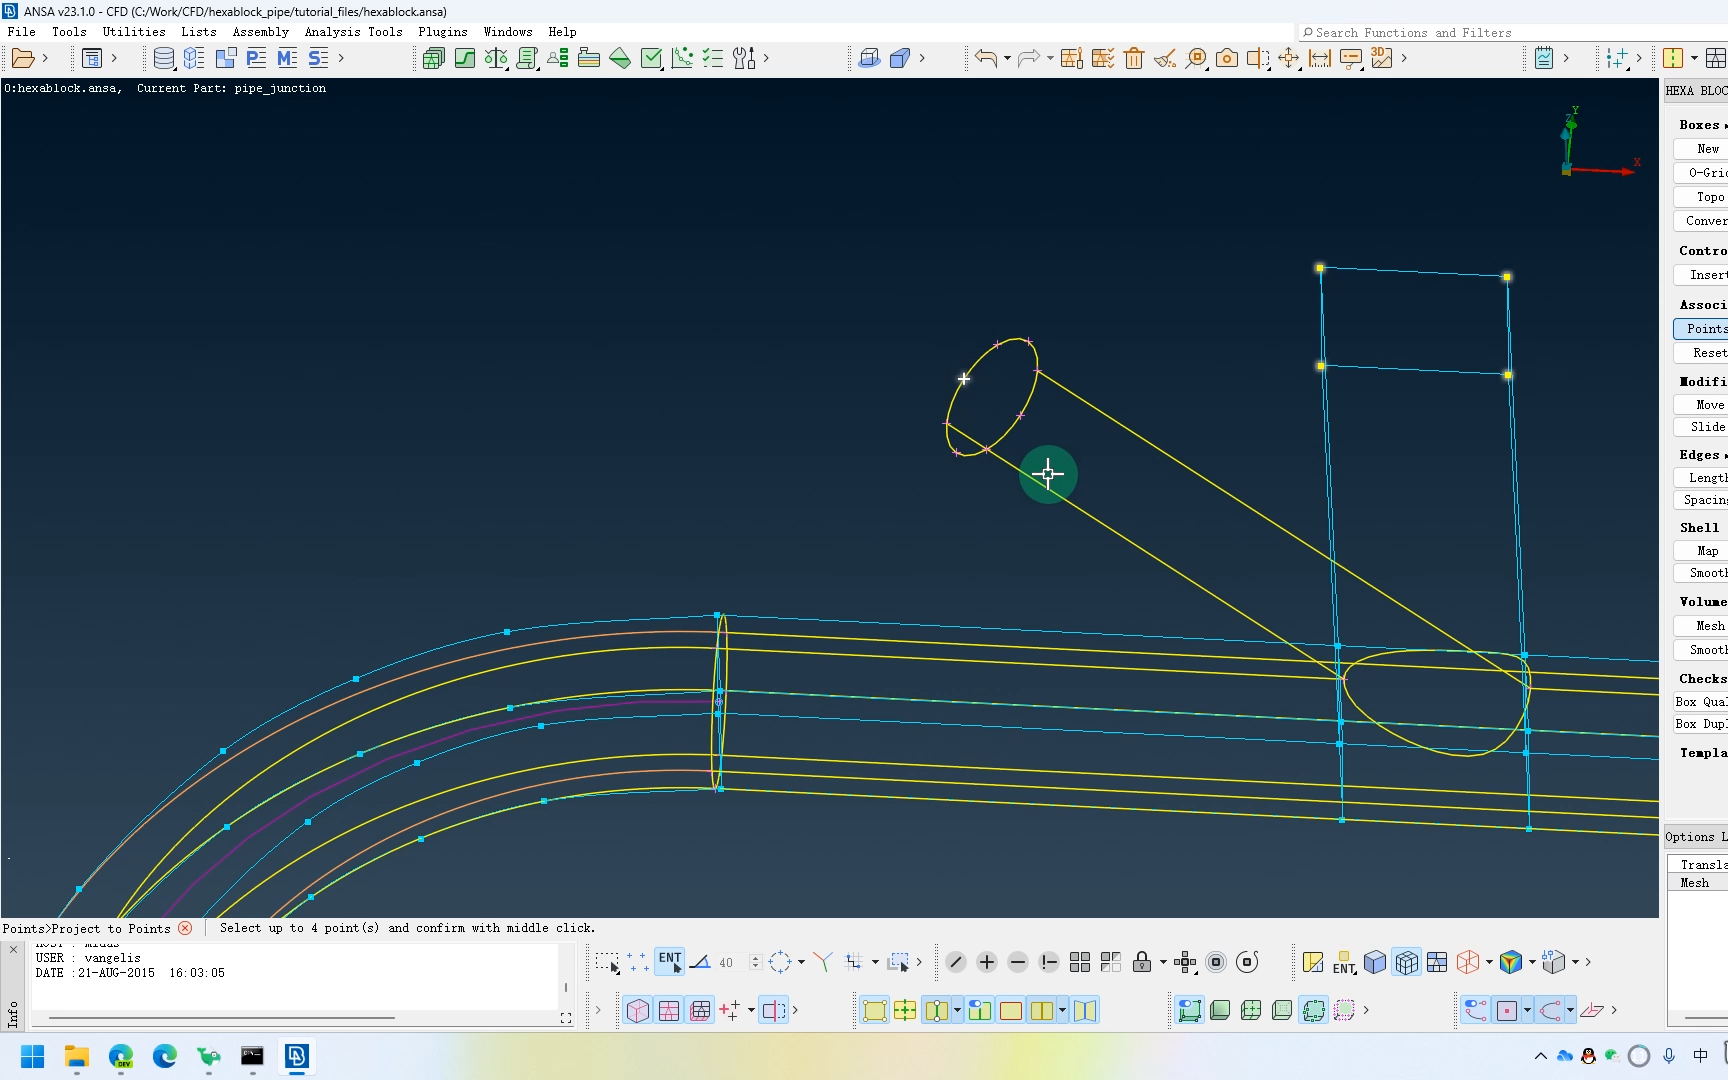
Task: Click the minus hide icon in bottom toolbar
Action: point(1018,962)
